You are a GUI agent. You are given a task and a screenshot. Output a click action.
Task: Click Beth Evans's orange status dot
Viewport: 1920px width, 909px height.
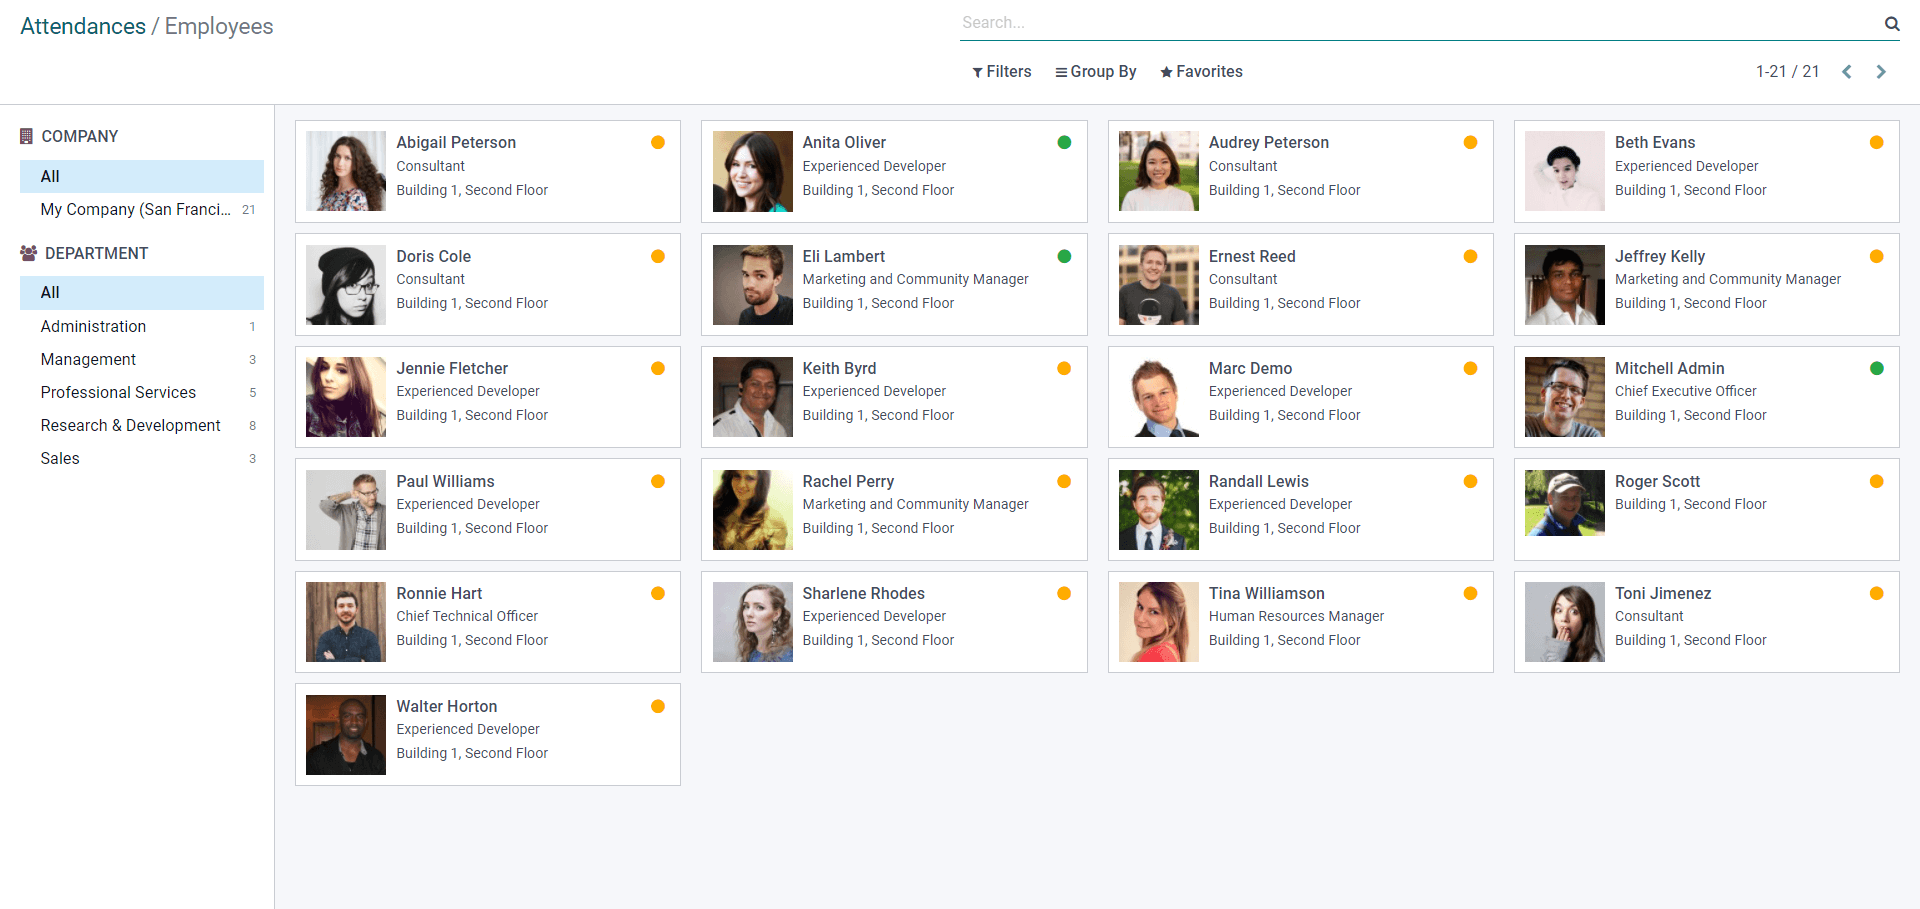[x=1877, y=142]
